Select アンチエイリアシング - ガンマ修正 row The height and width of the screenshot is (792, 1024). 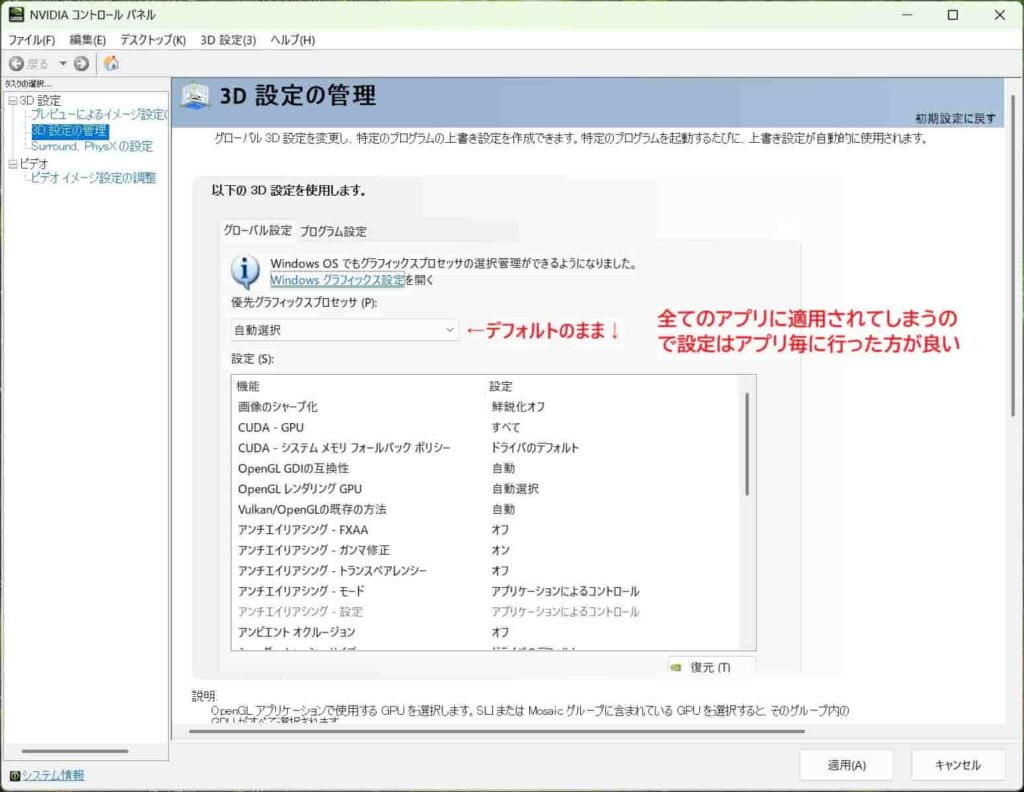pyautogui.click(x=486, y=550)
